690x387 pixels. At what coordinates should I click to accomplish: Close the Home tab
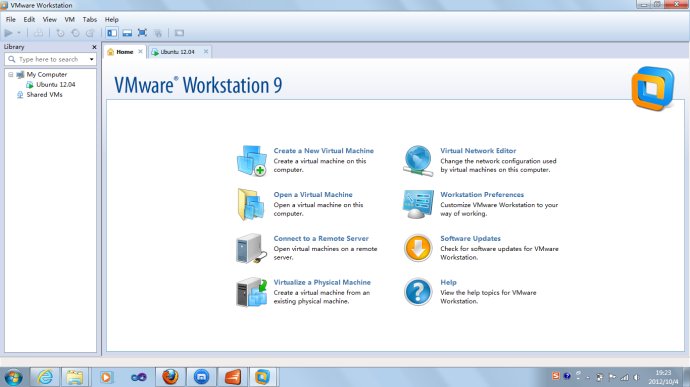tap(140, 52)
